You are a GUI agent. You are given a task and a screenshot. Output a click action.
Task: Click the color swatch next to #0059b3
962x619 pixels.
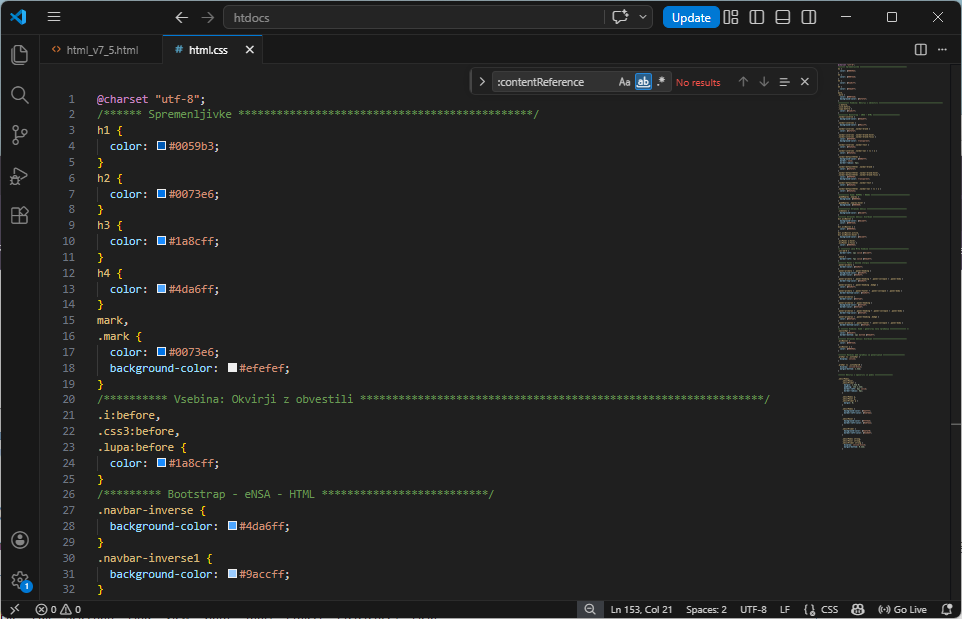(161, 146)
